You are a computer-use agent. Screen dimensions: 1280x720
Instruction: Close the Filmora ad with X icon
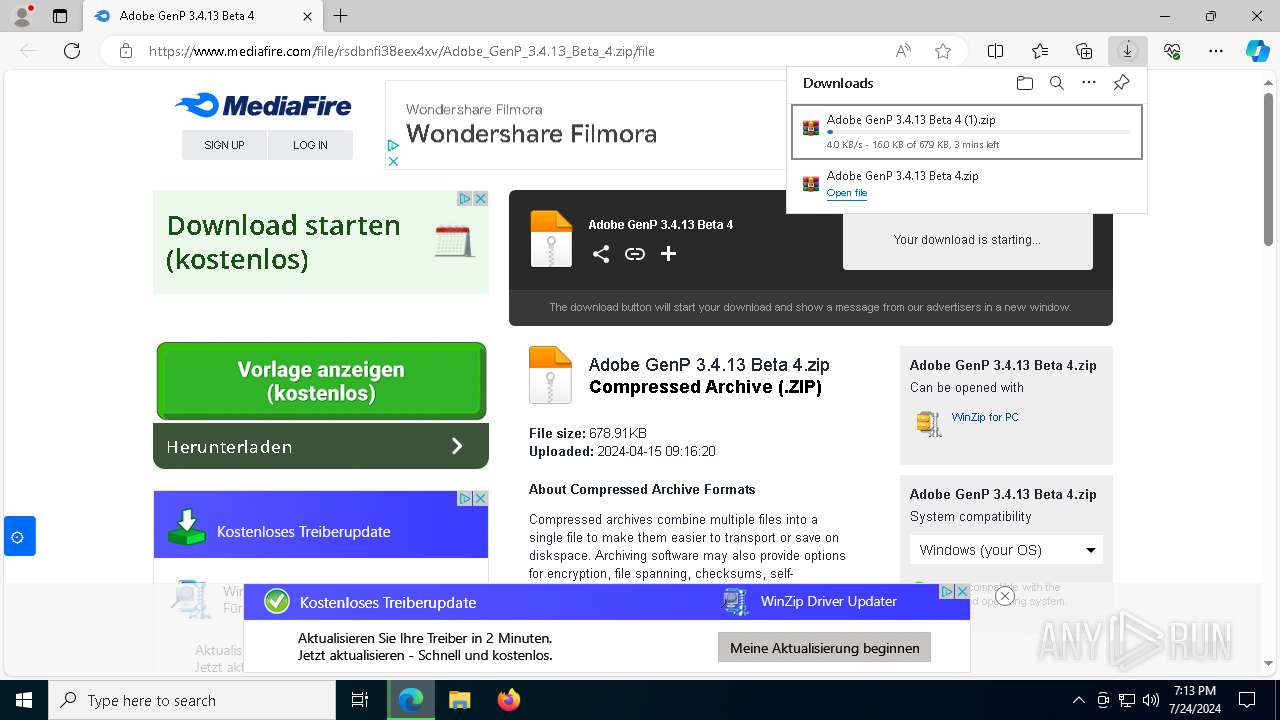[x=393, y=161]
